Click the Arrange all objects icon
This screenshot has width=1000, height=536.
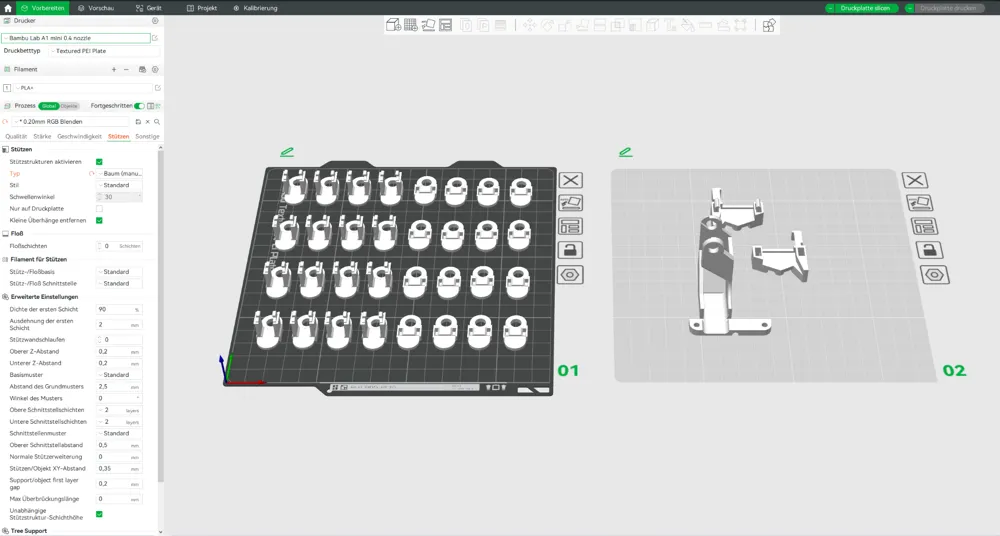(x=445, y=25)
